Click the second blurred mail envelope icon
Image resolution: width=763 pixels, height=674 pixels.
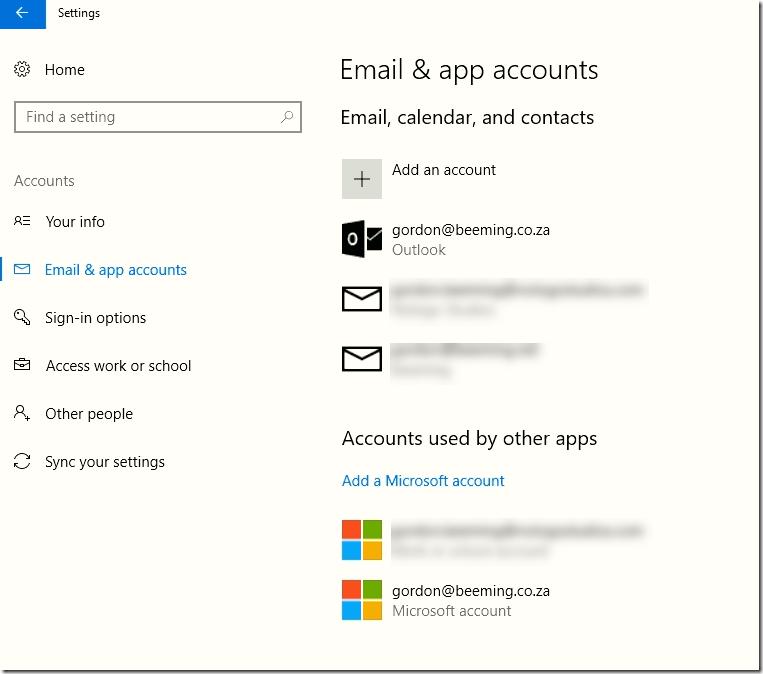362,359
